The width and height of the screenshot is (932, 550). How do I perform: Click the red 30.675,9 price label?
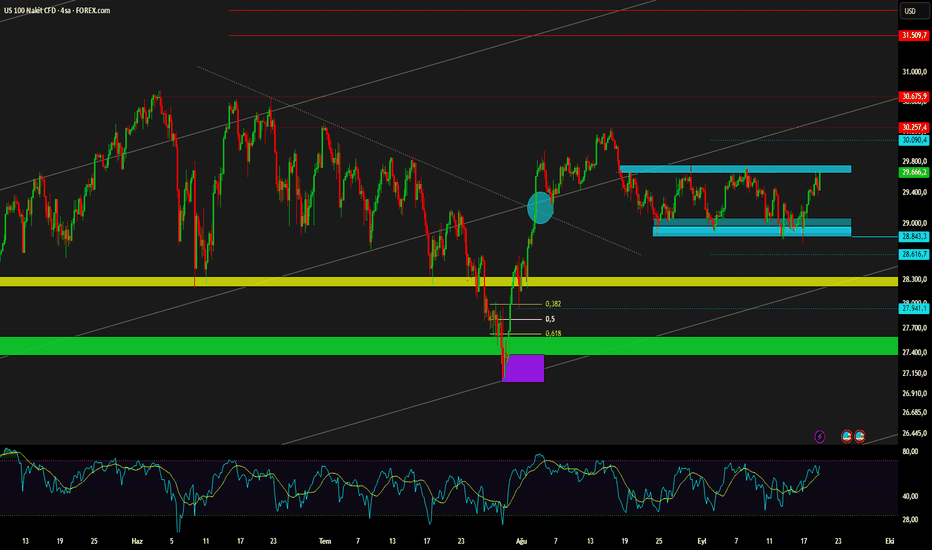click(x=914, y=96)
